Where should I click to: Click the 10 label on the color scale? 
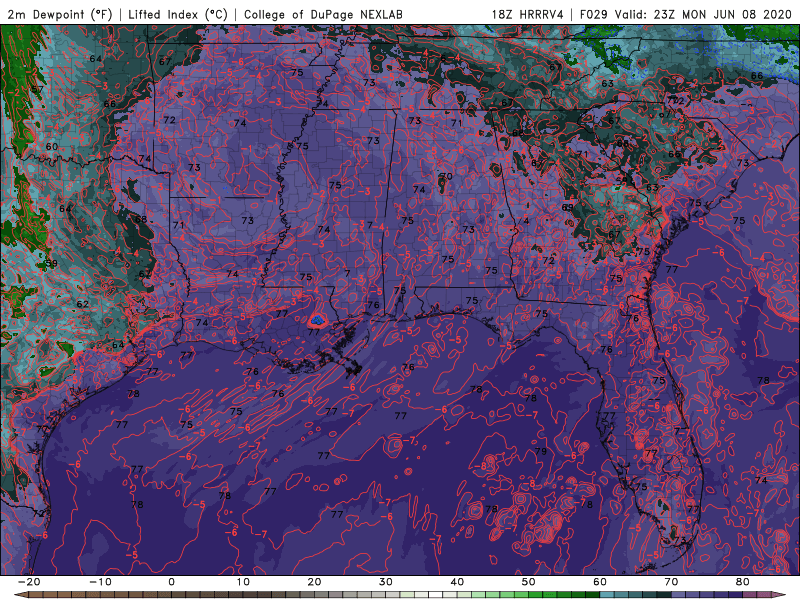tap(243, 582)
